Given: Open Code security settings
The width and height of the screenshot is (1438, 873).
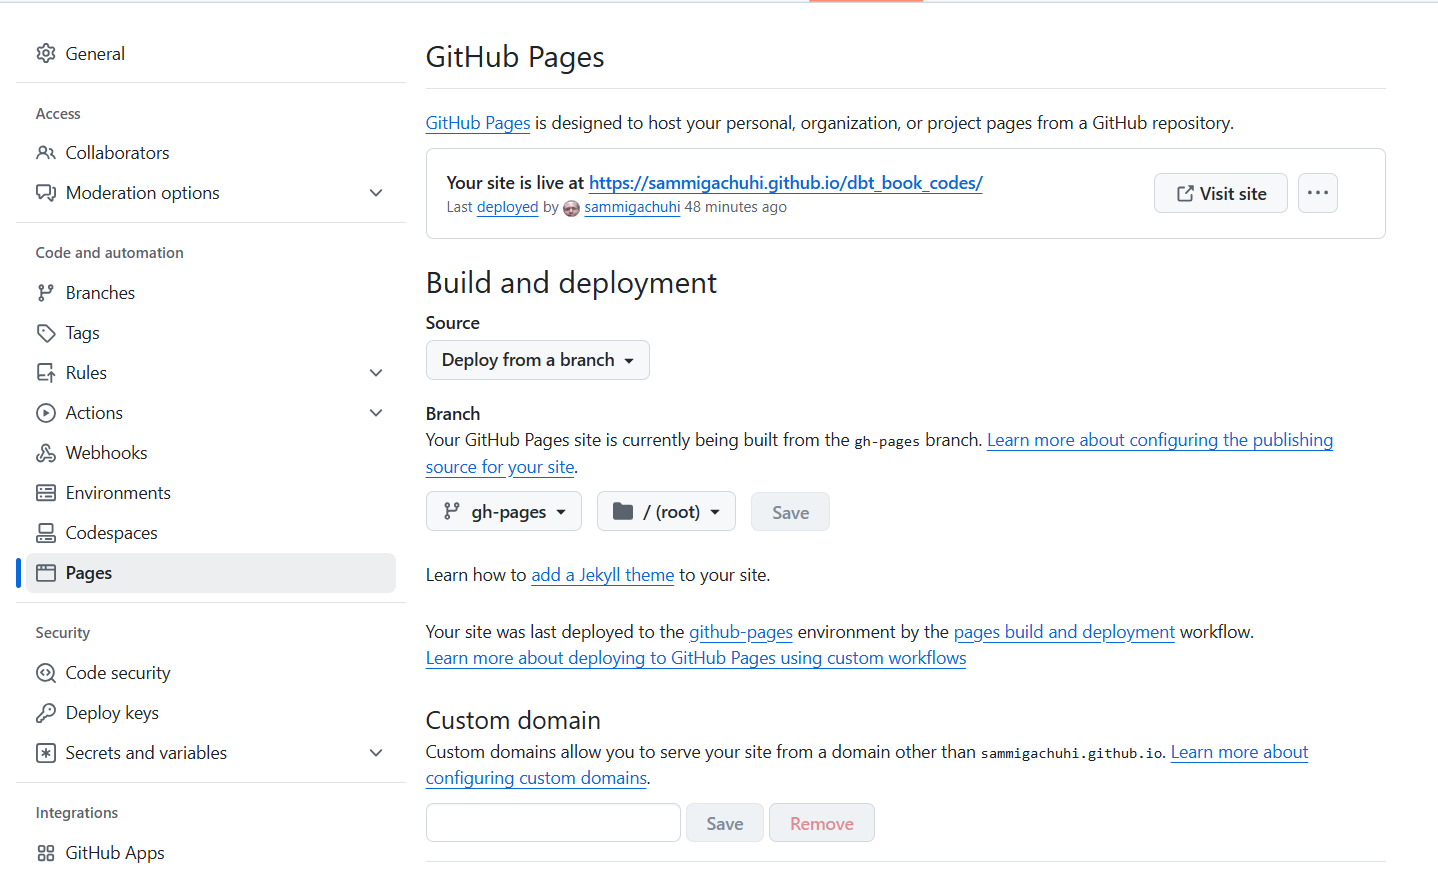Looking at the screenshot, I should 211,673.
